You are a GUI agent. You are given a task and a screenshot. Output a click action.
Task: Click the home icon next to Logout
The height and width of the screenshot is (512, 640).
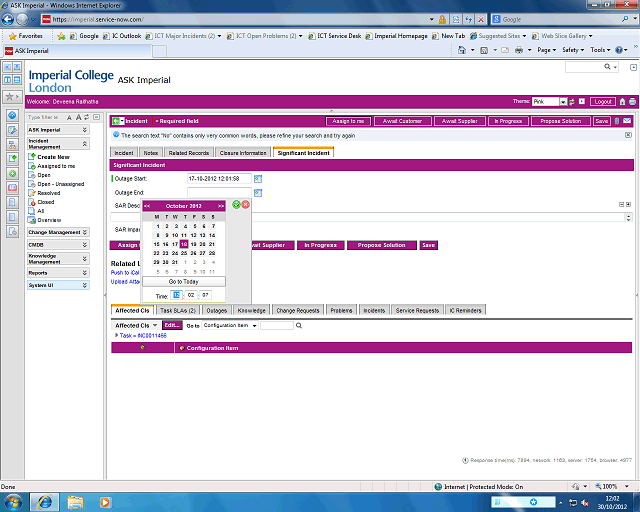pyautogui.click(x=622, y=101)
